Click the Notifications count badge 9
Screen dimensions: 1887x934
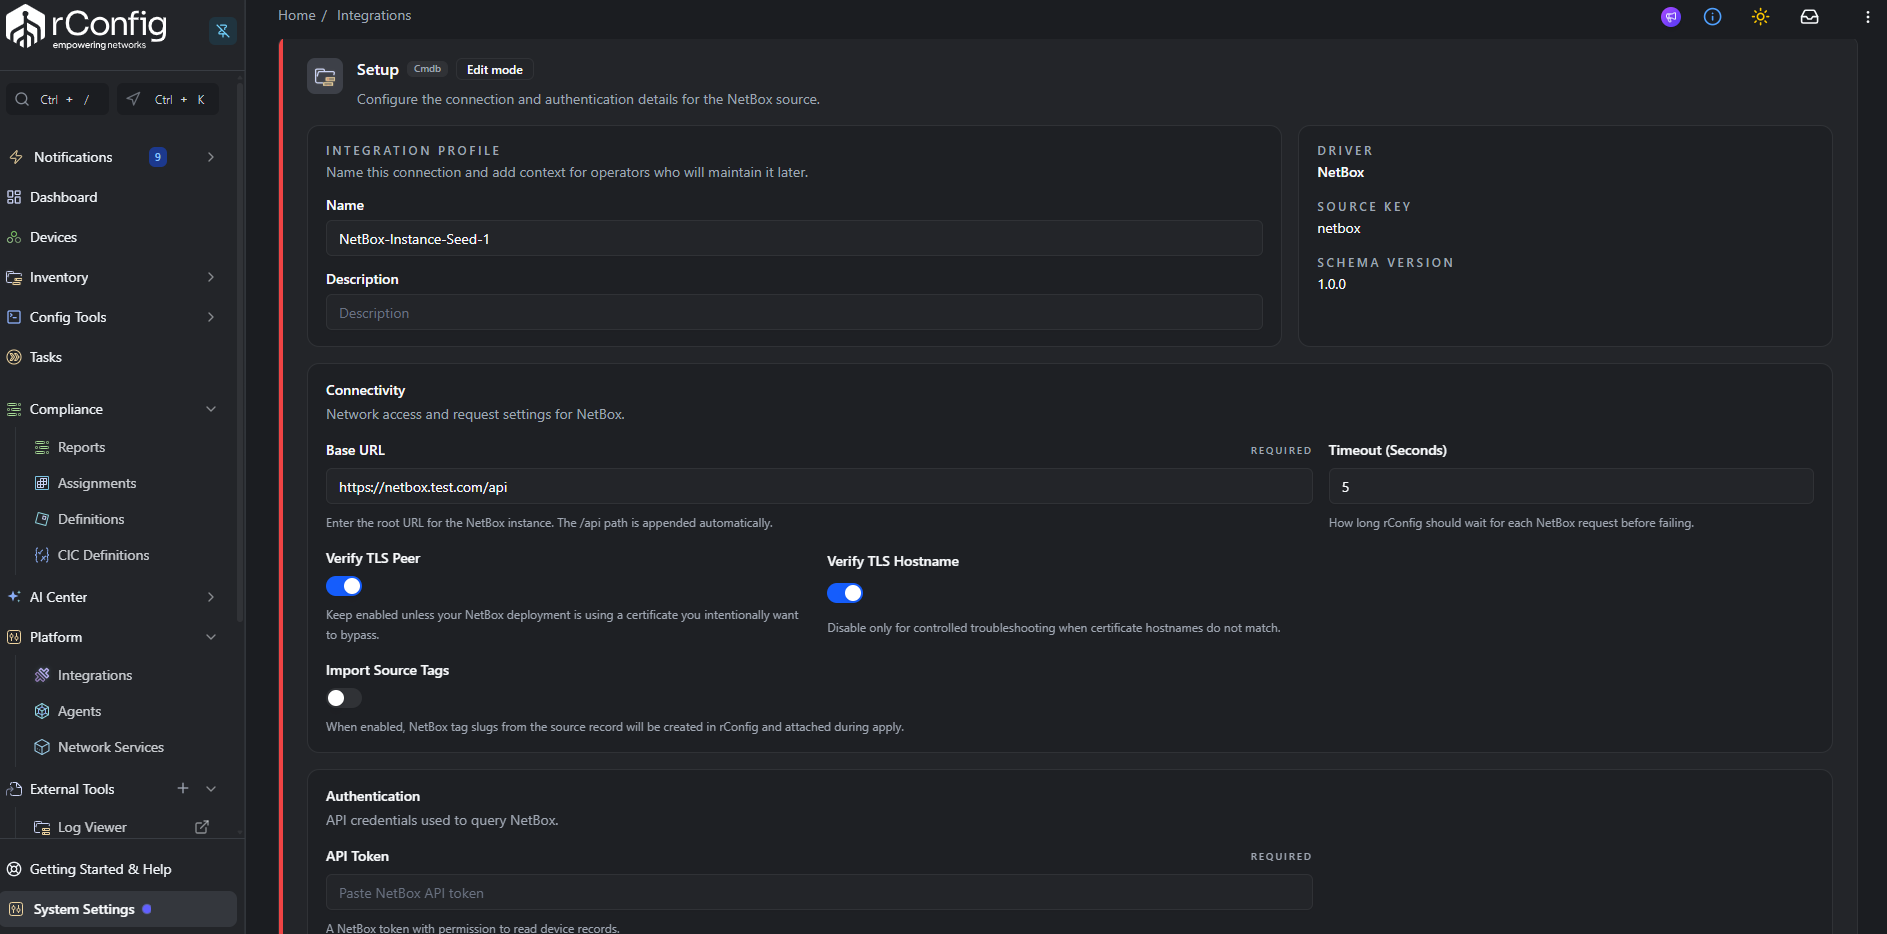pos(158,157)
